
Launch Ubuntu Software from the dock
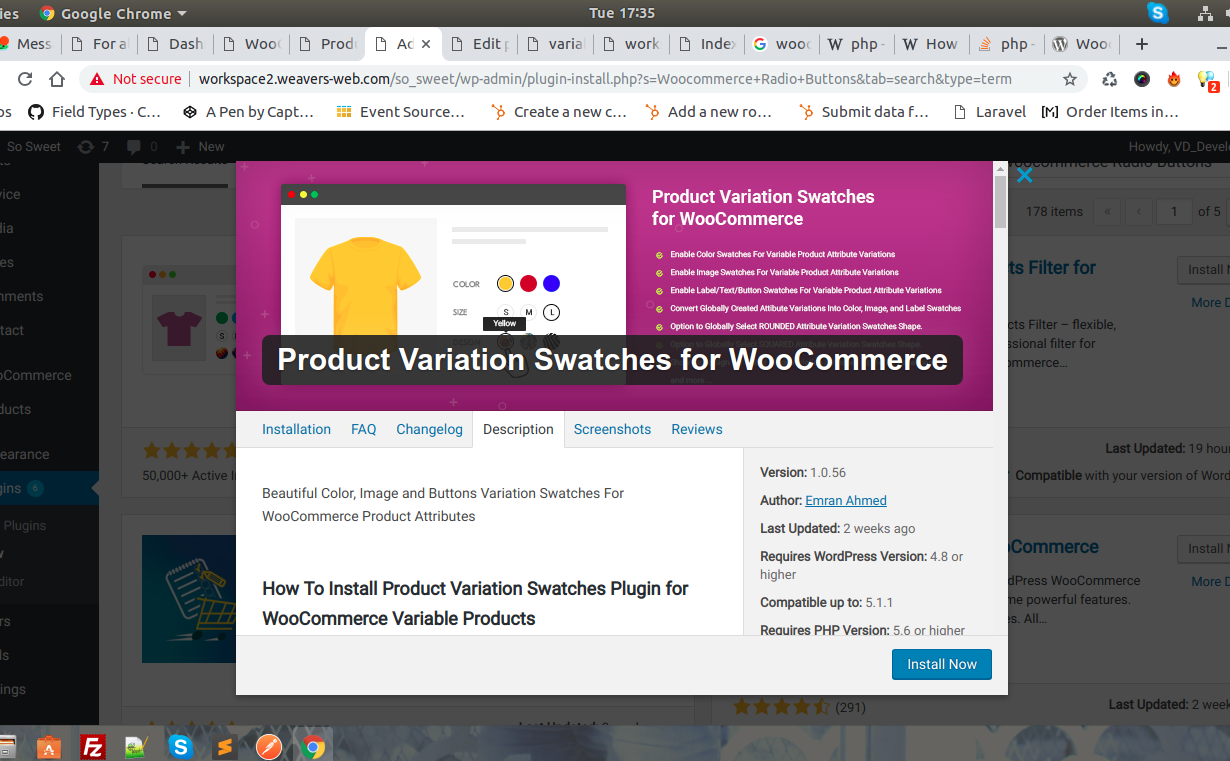50,746
